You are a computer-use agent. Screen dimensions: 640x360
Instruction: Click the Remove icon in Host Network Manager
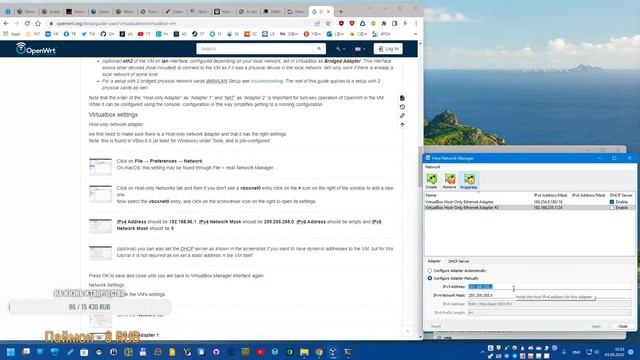(x=449, y=180)
